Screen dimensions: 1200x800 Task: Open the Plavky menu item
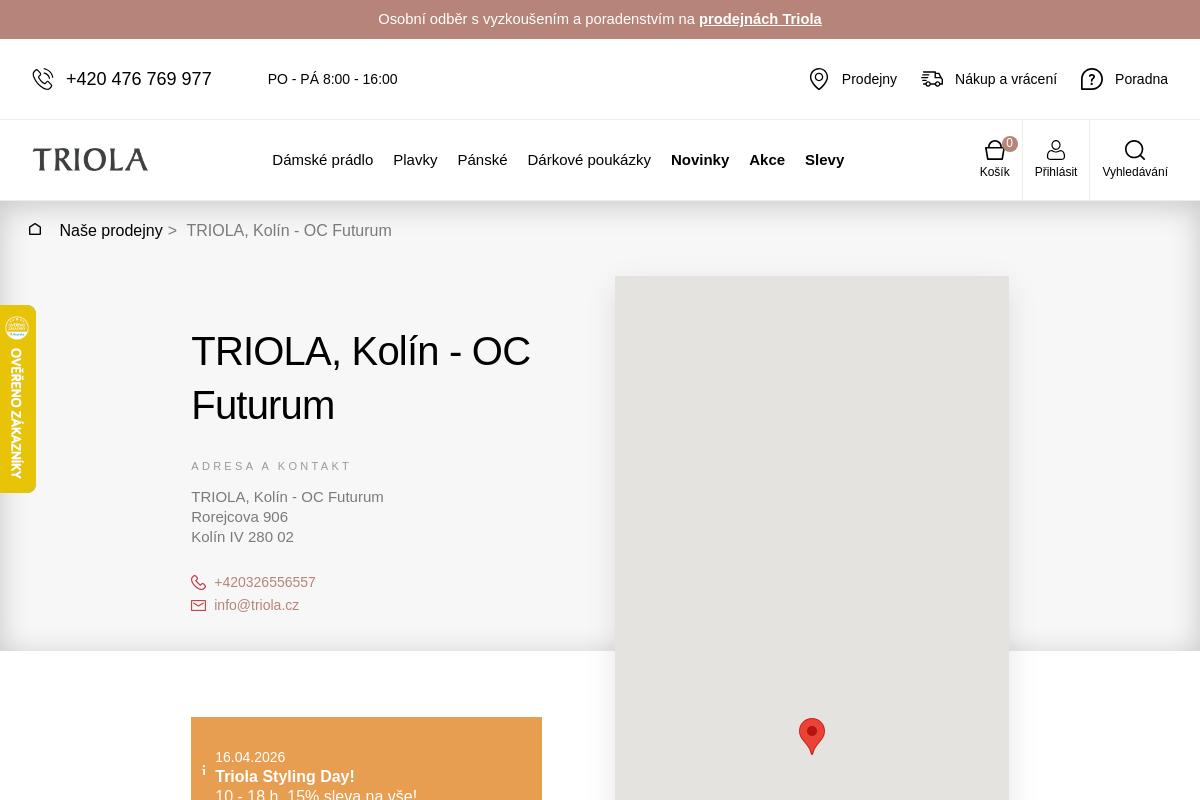[415, 160]
